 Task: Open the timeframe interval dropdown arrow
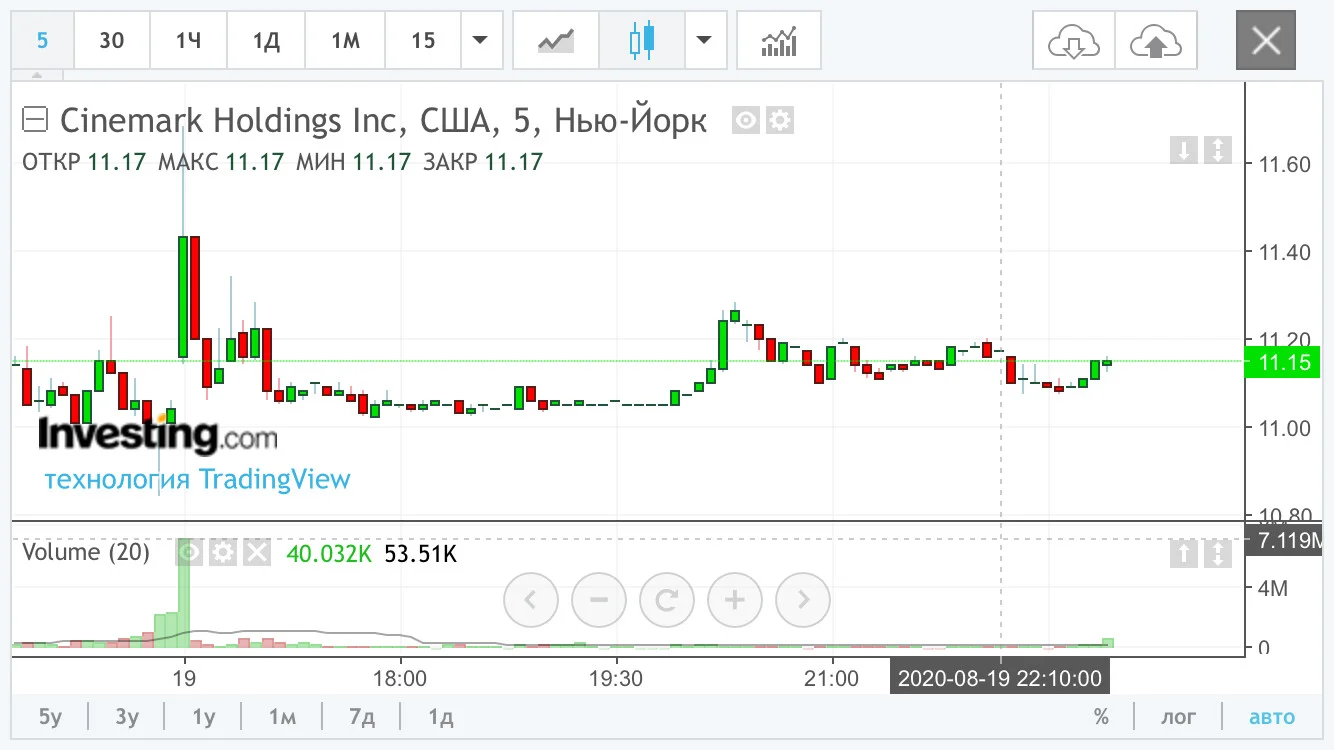tap(481, 41)
